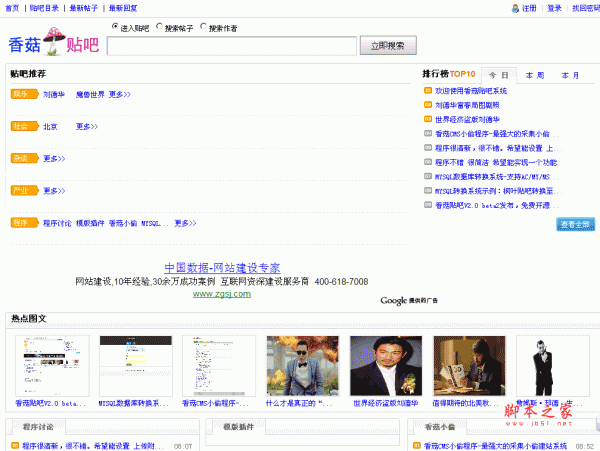Click the orange 程序 category tag

pos(24,223)
